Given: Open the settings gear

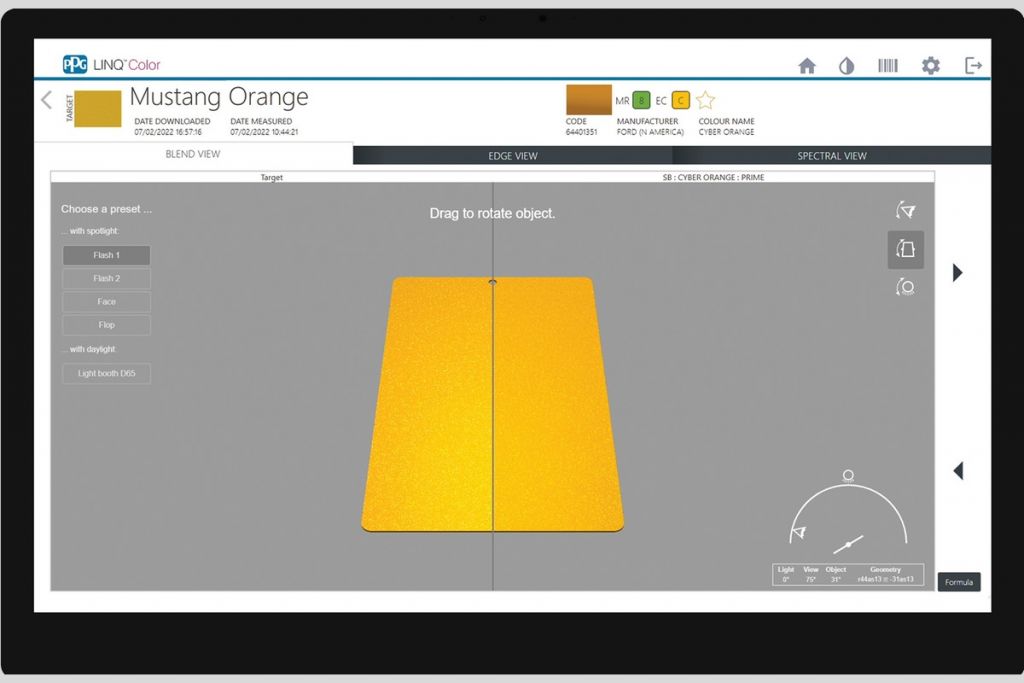Looking at the screenshot, I should click(930, 66).
